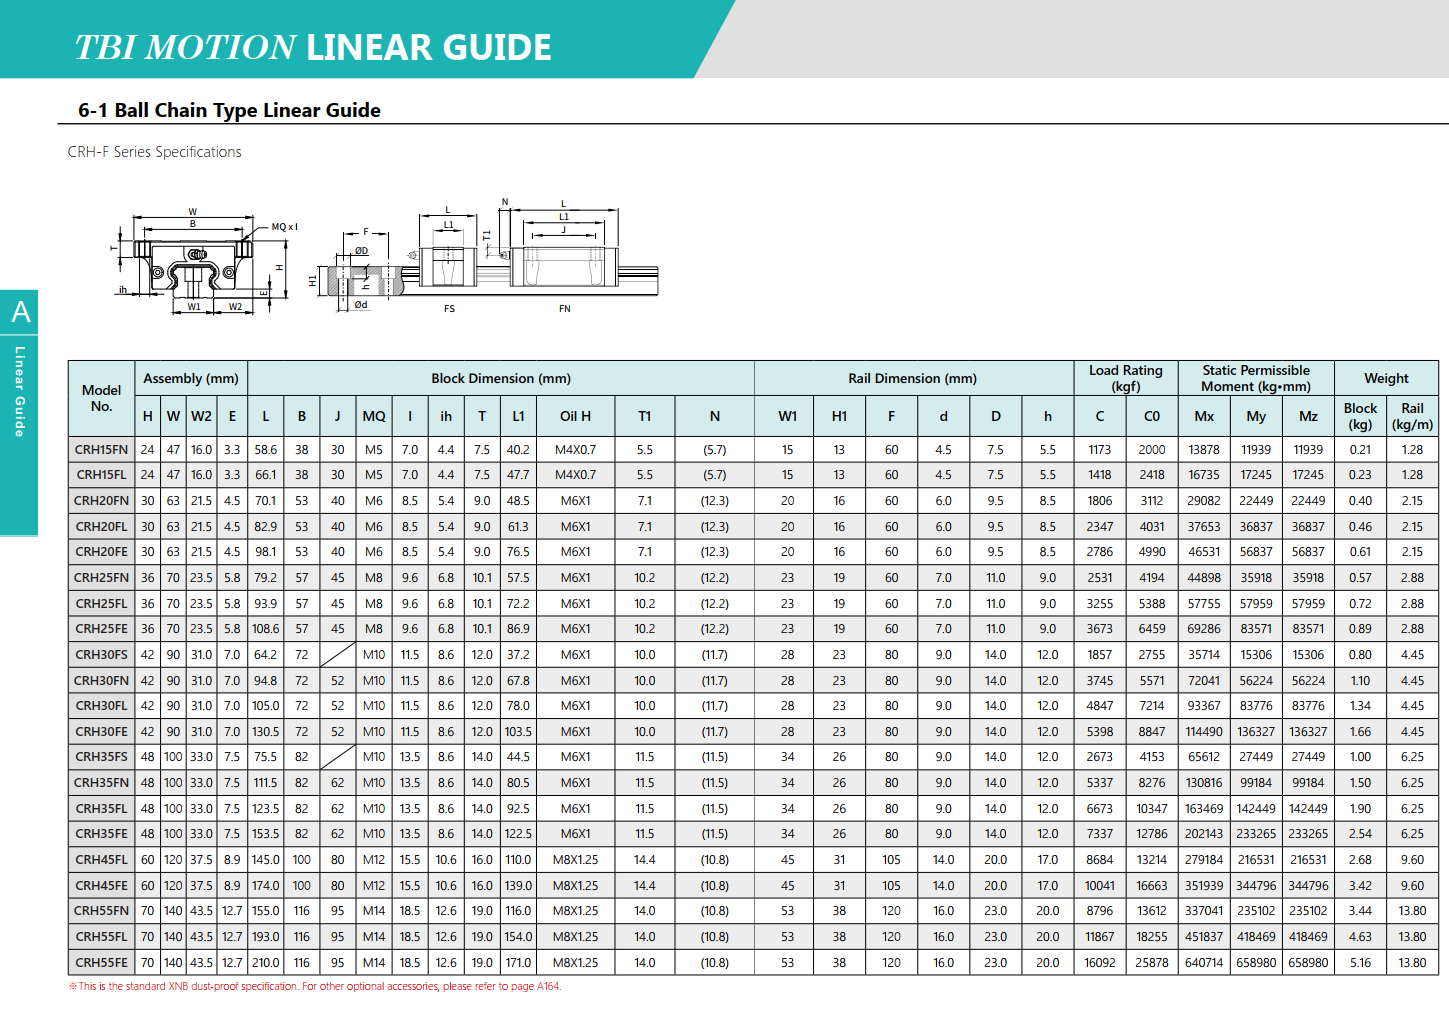Click the "L1" column header

pos(518,416)
